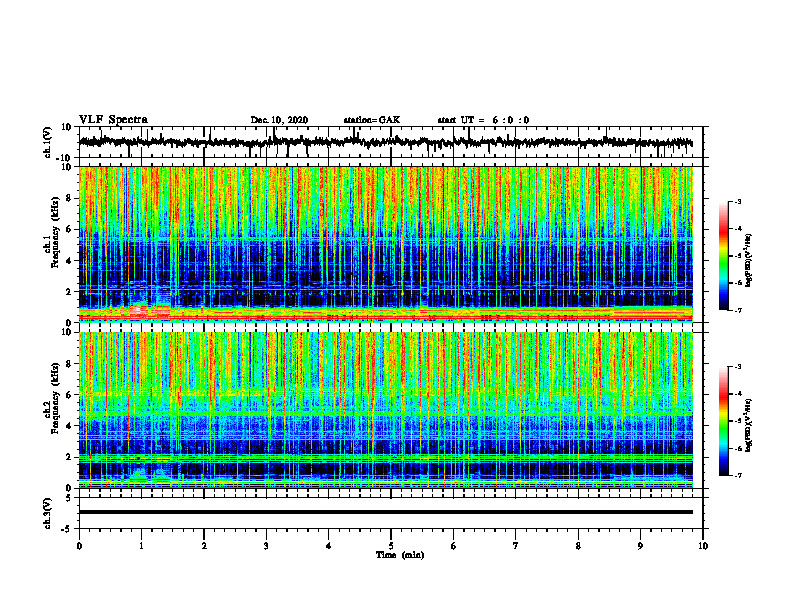Click the "-5" tick on ch.3(V) axis
The image size is (792, 612).
67,529
